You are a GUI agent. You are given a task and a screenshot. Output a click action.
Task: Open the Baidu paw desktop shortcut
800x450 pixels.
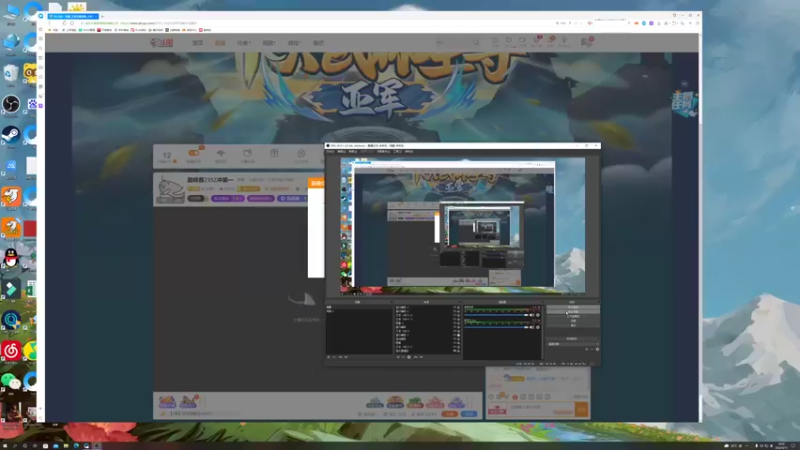click(x=33, y=104)
